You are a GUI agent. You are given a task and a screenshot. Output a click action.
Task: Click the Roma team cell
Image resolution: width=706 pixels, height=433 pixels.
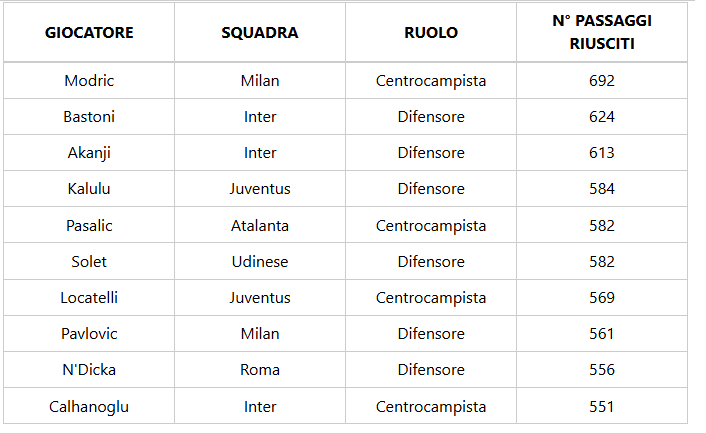tap(260, 370)
